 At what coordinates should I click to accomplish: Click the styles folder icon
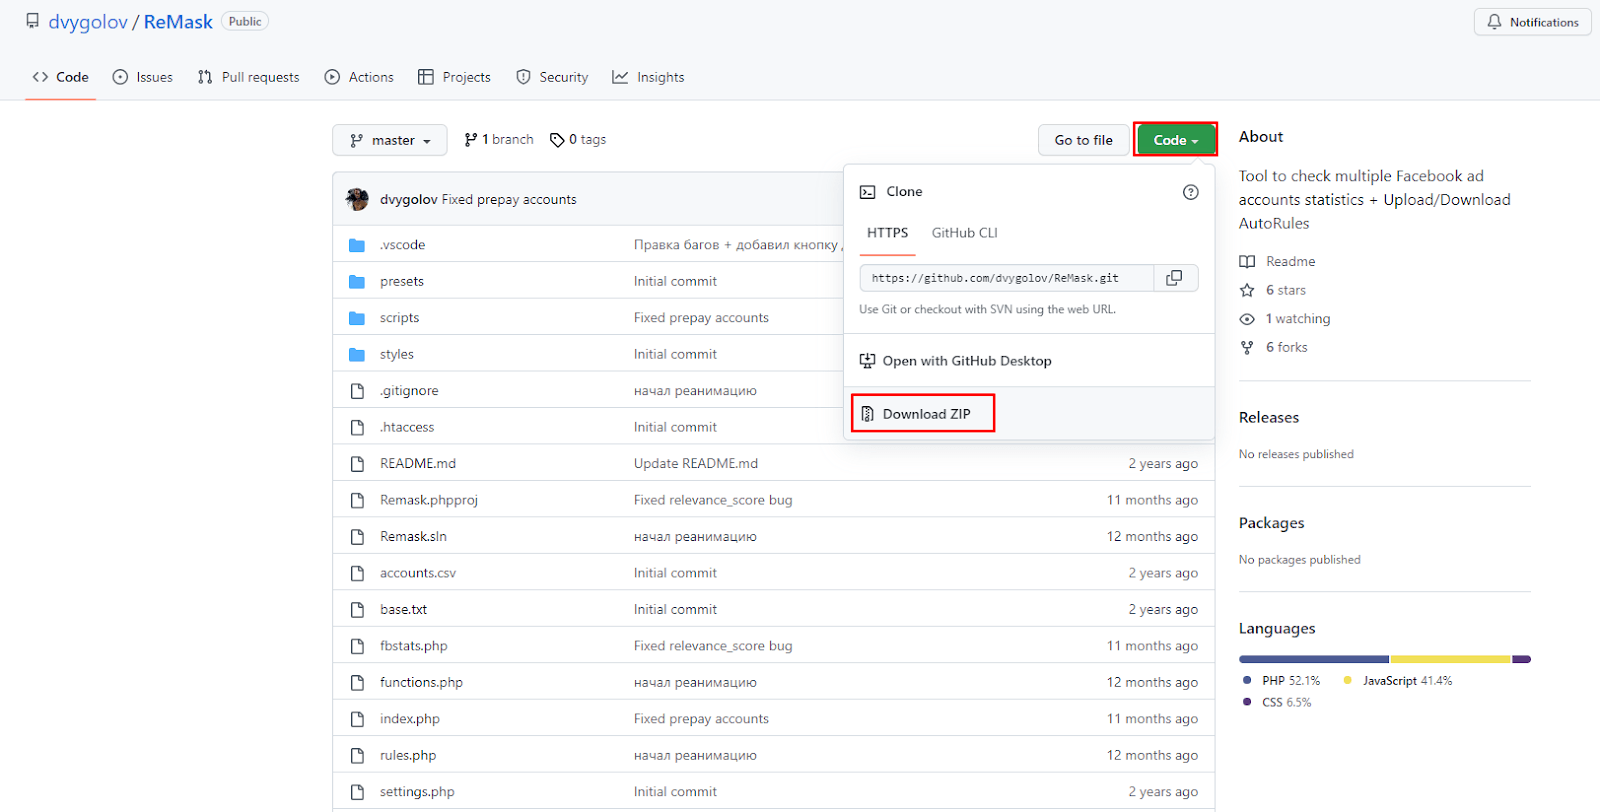click(x=357, y=355)
